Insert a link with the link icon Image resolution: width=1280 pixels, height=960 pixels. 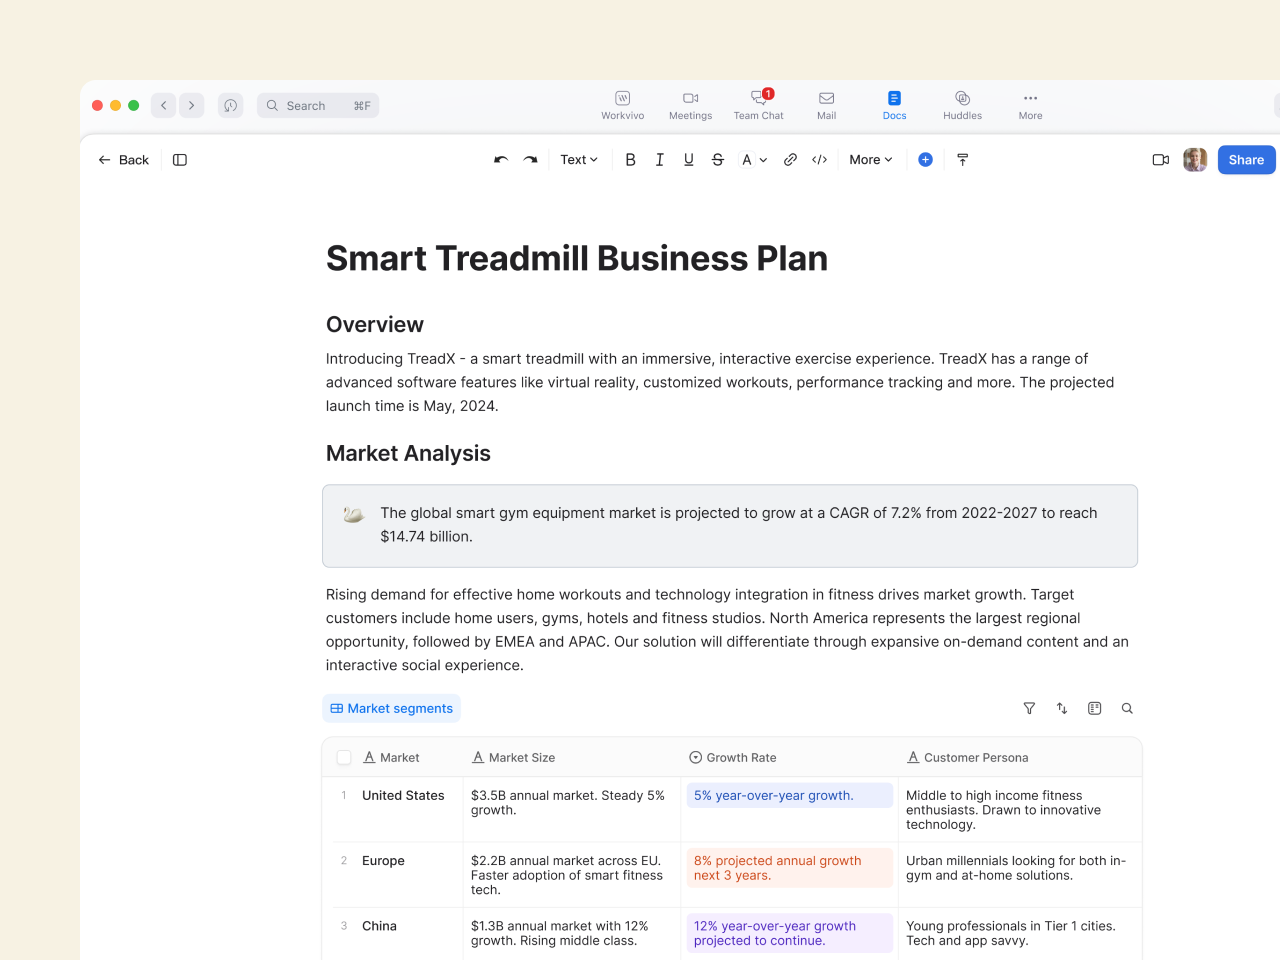(x=790, y=160)
